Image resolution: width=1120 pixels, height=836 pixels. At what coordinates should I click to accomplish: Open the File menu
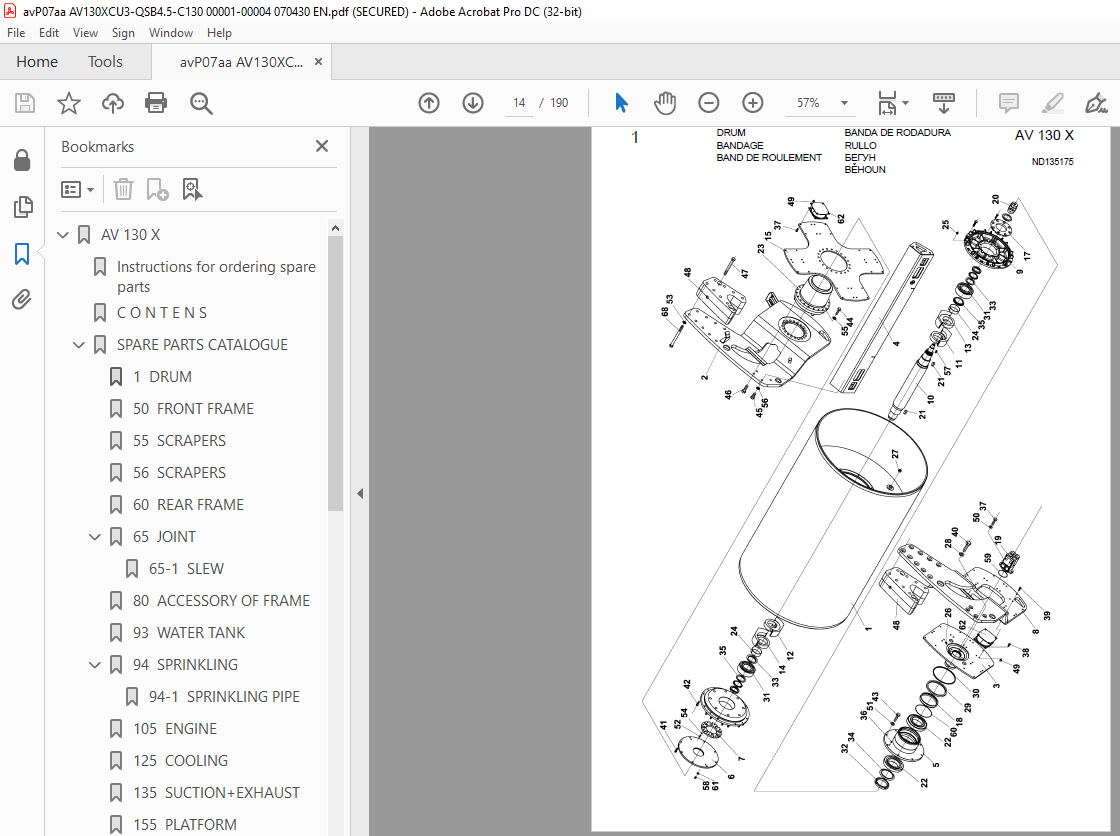(16, 33)
